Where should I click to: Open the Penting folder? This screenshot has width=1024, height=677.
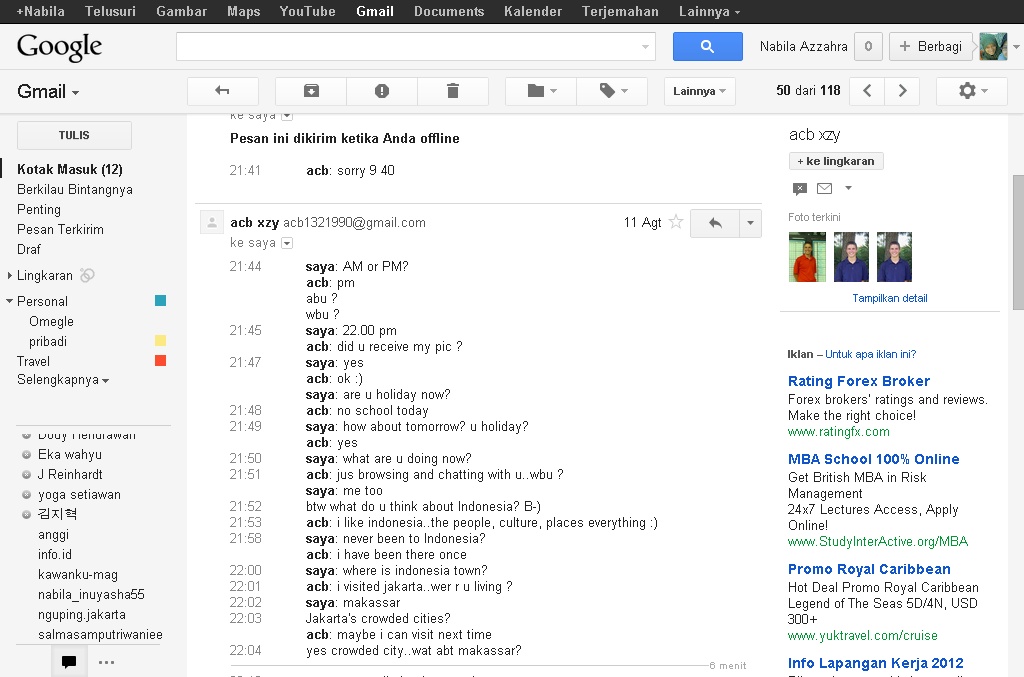pos(39,210)
